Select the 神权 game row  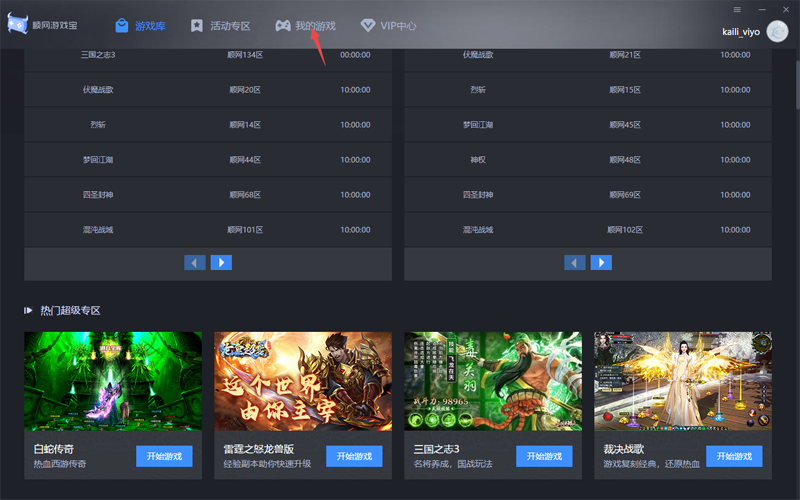(588, 160)
